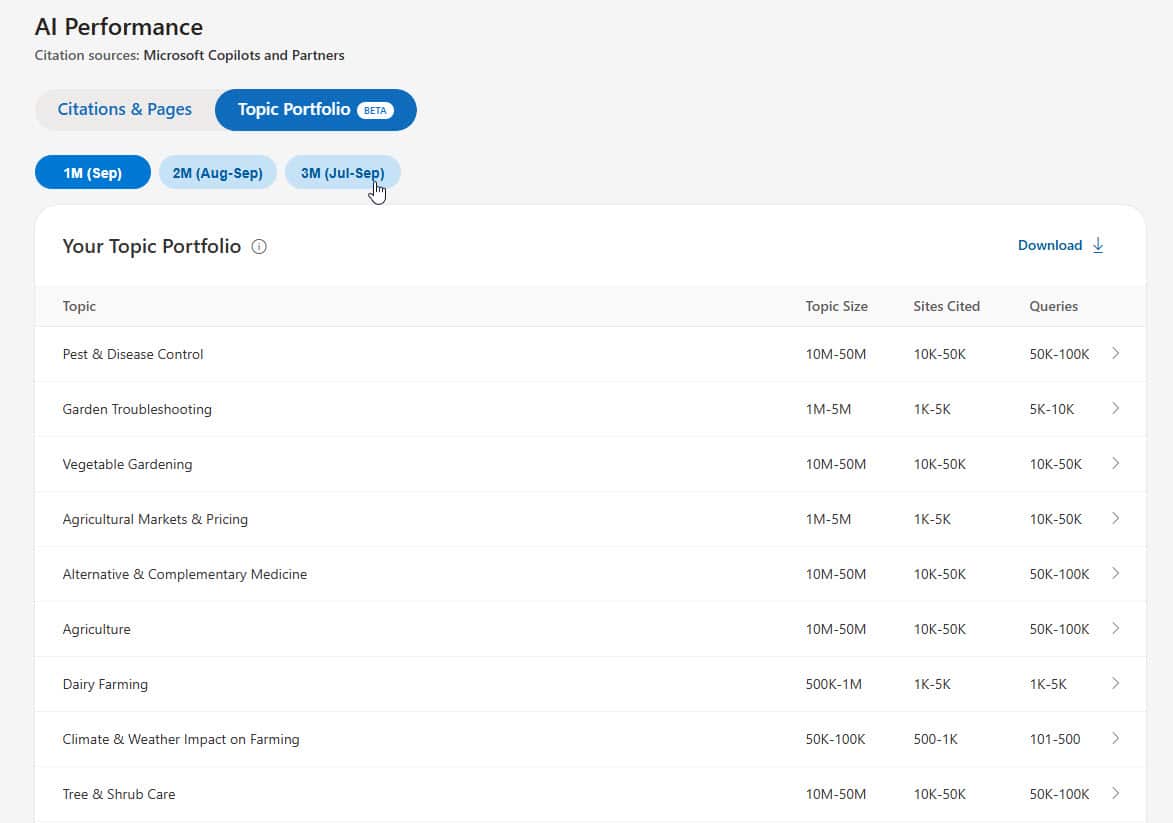1173x823 pixels.
Task: Click the Queries column header
Action: [1053, 306]
